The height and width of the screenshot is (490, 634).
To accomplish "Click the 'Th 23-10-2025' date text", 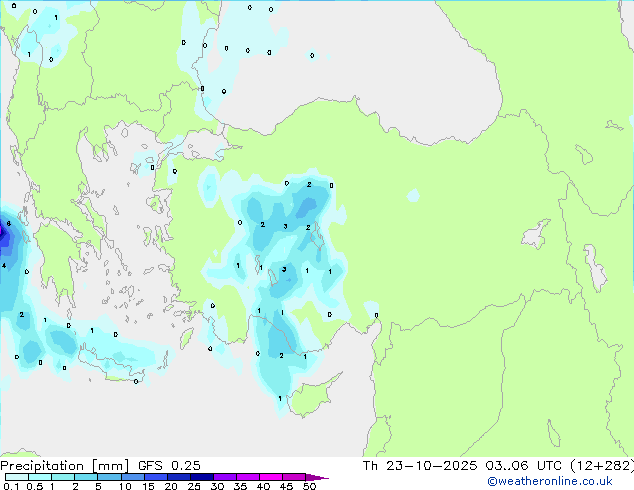I will 420,466.
